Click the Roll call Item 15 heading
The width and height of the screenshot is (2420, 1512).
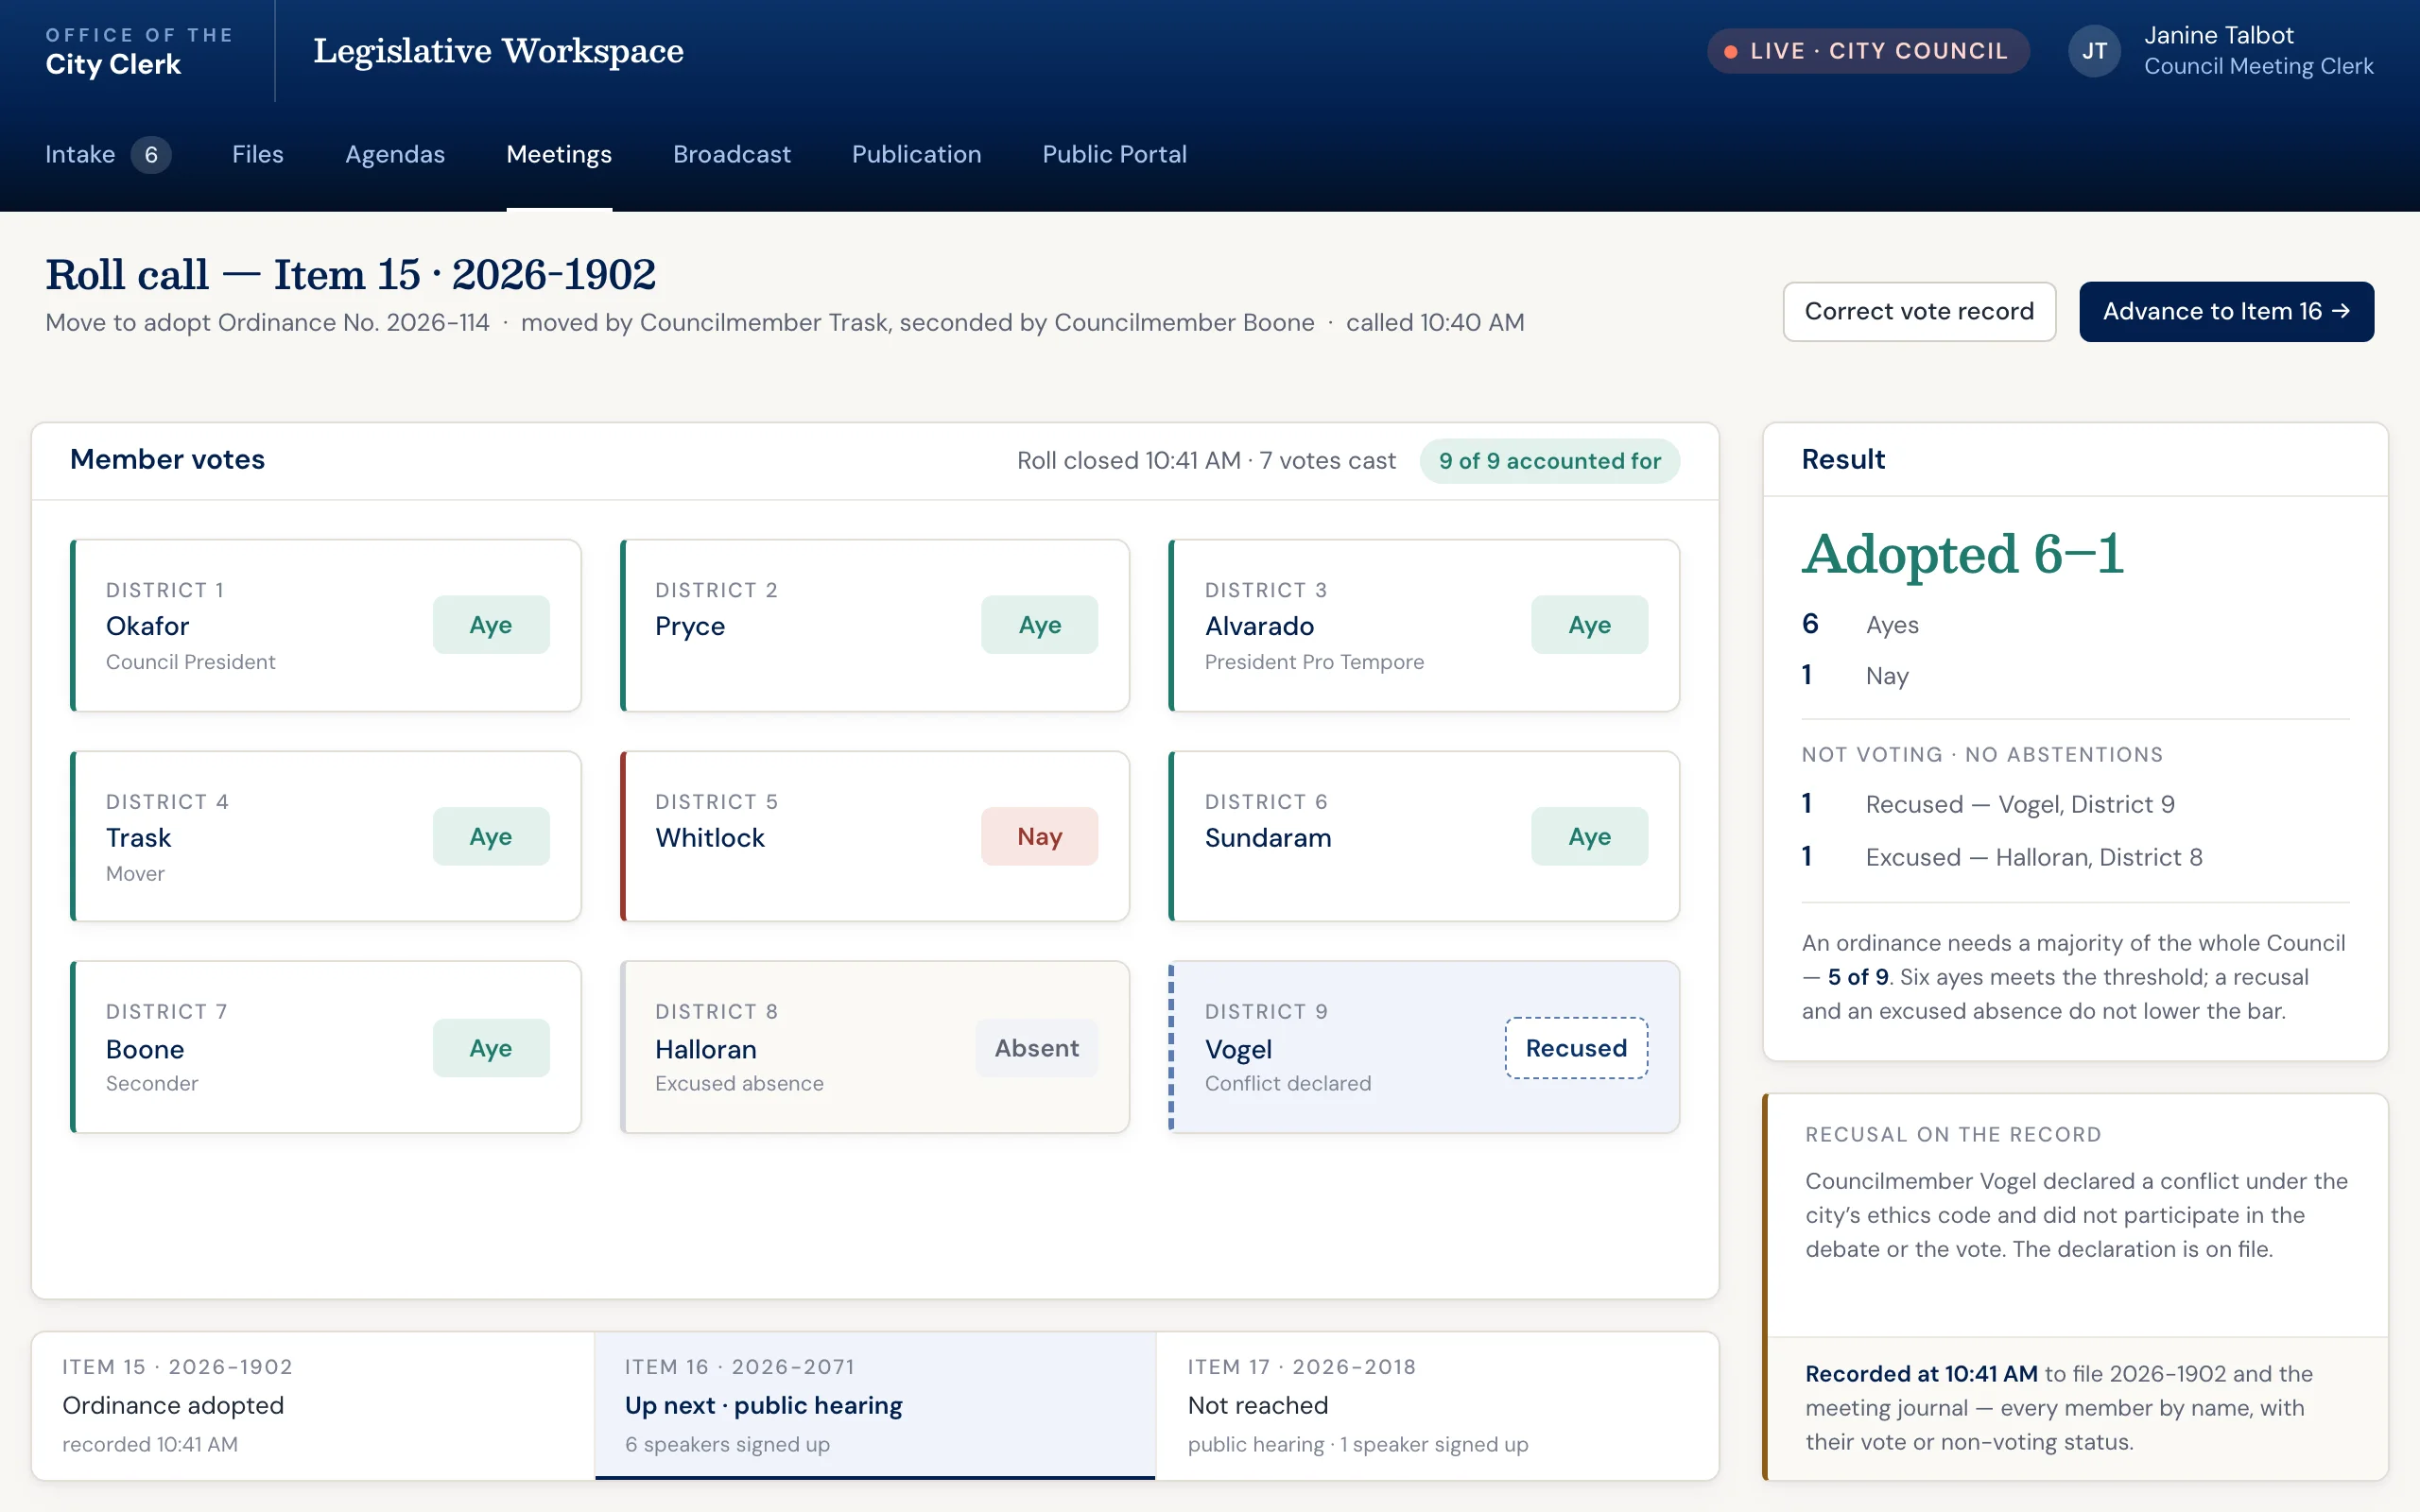tap(351, 274)
